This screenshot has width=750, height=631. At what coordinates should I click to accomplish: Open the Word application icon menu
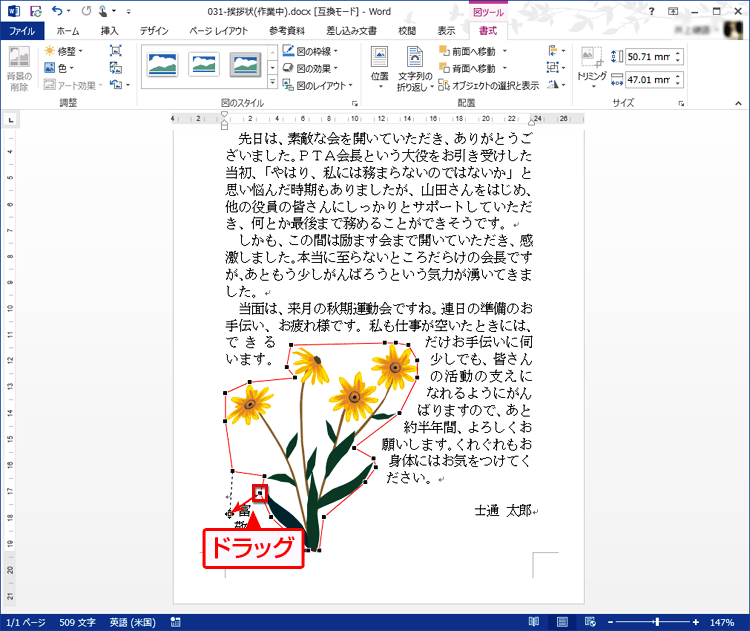(13, 11)
